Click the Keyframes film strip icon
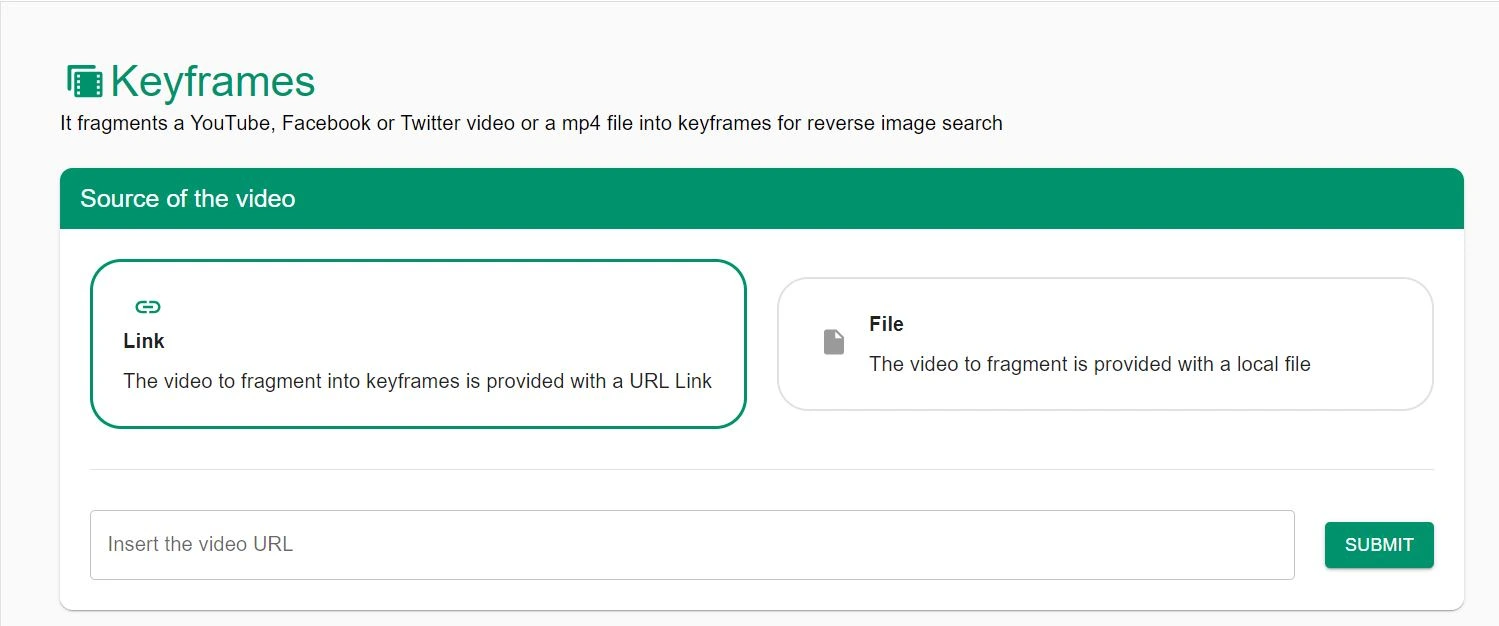This screenshot has width=1499, height=626. [x=85, y=82]
